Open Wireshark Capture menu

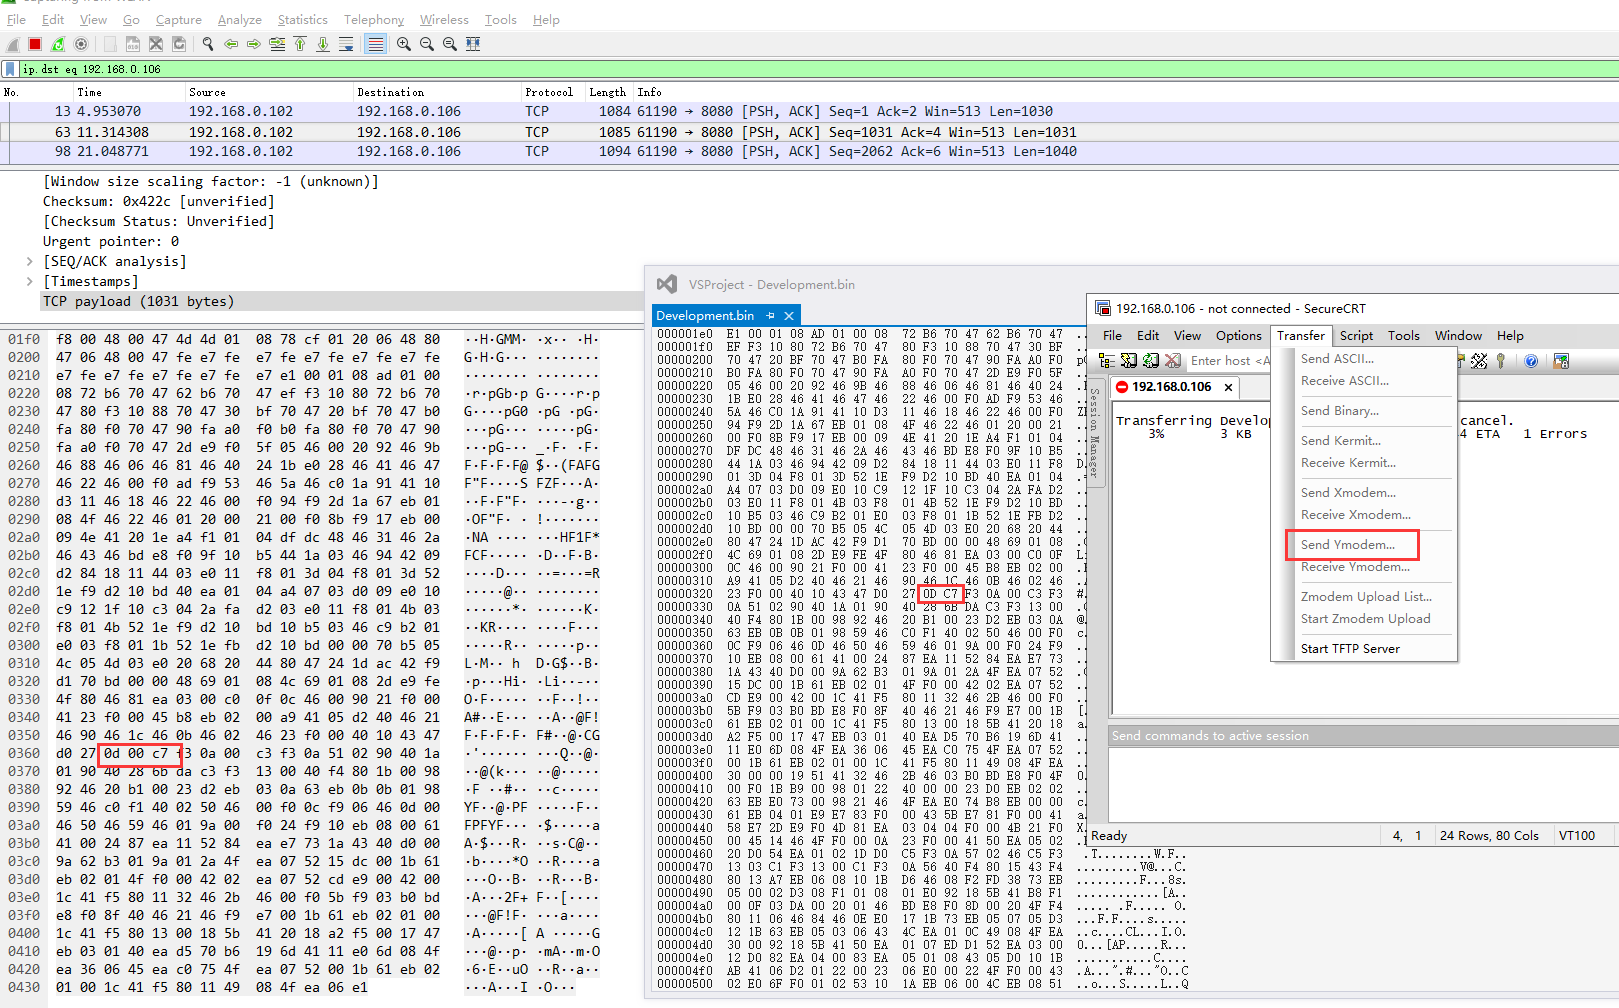point(179,19)
